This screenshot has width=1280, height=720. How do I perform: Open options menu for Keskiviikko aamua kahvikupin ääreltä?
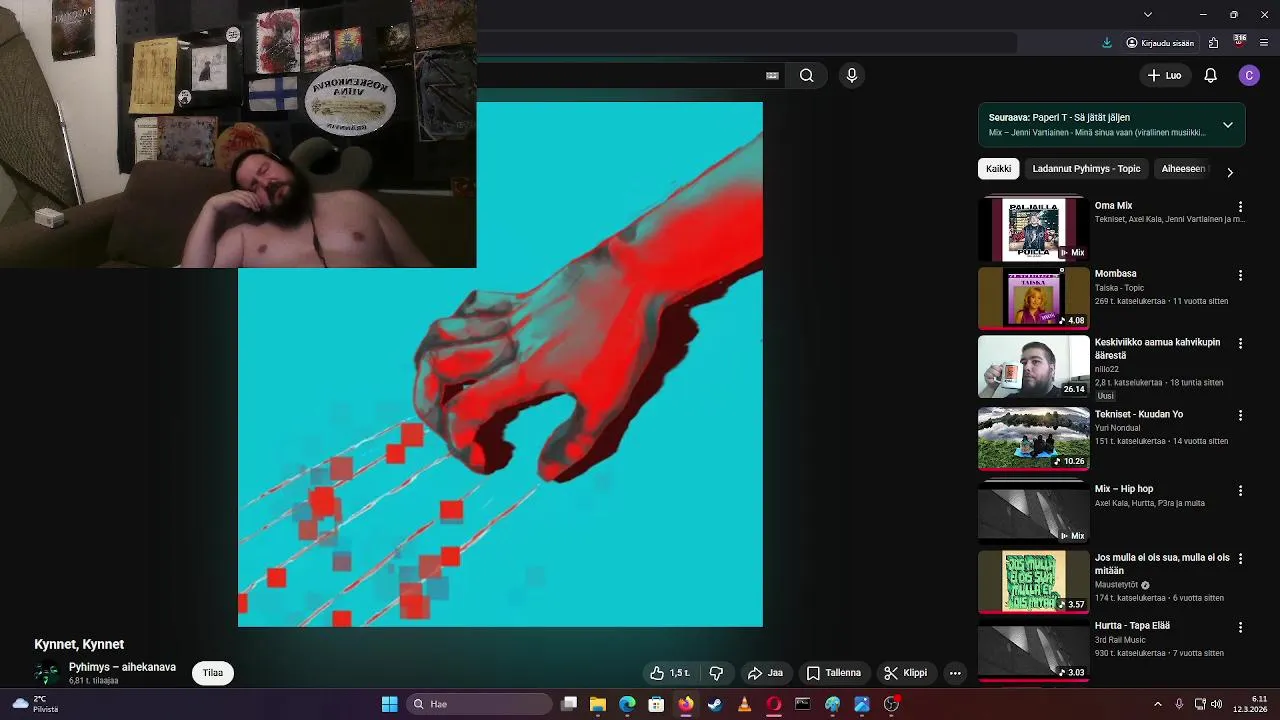[1240, 343]
